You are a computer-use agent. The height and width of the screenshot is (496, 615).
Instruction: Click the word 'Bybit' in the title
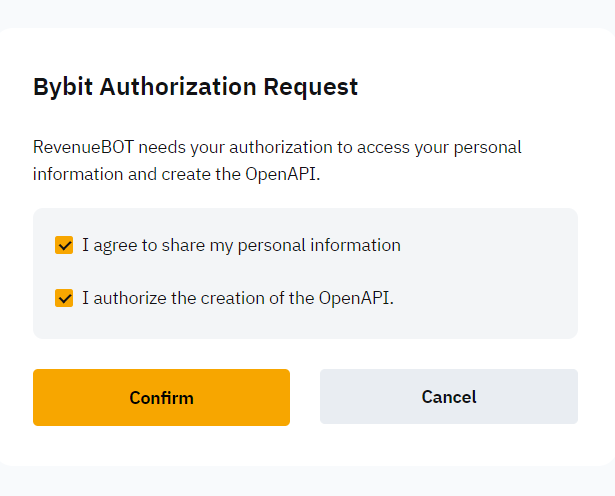63,87
